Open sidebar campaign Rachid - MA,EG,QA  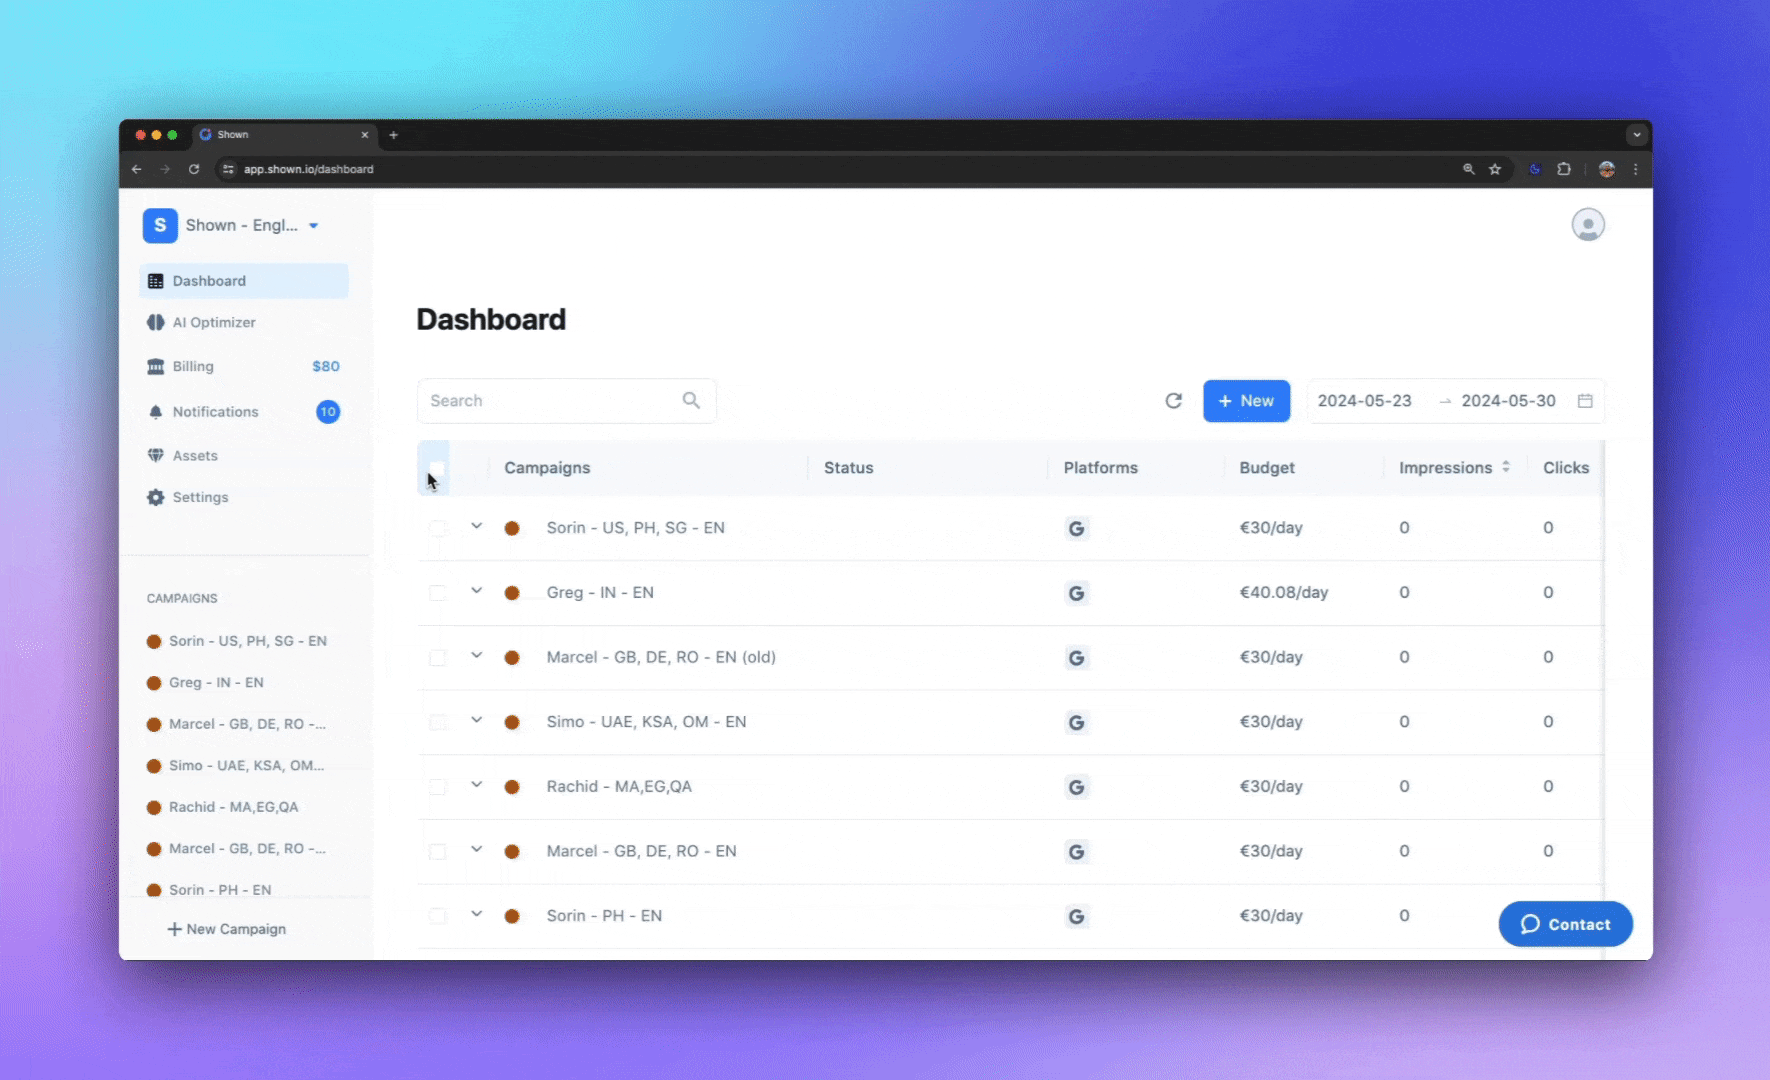(222, 807)
